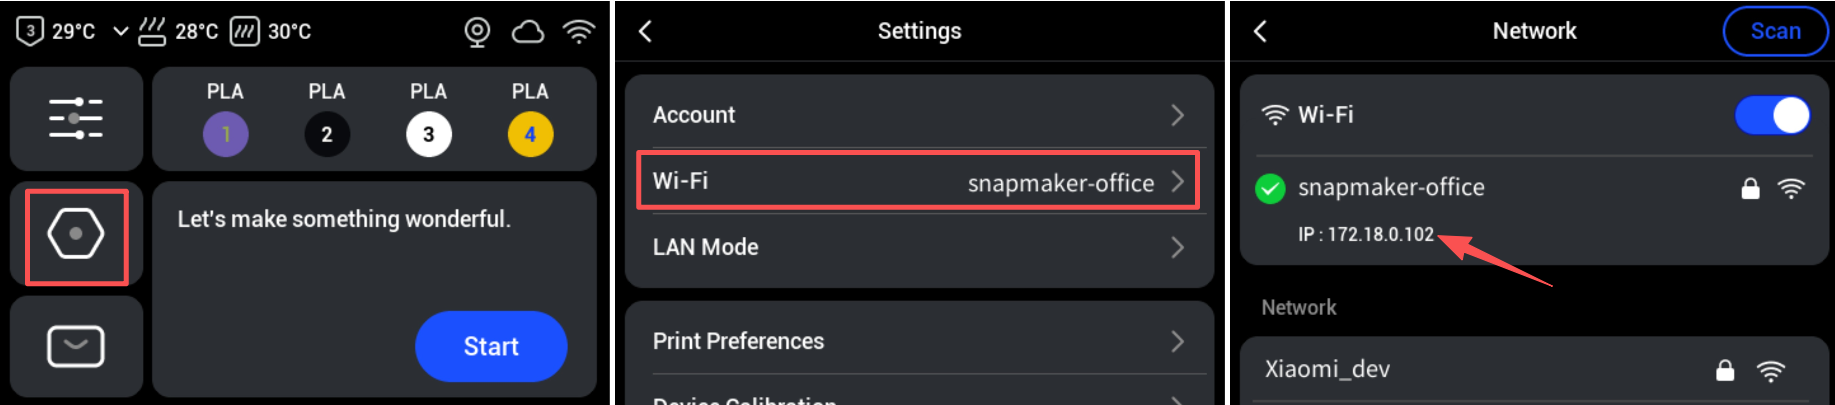Tap the camera icon in status bar
The image size is (1835, 405).
pos(478,32)
